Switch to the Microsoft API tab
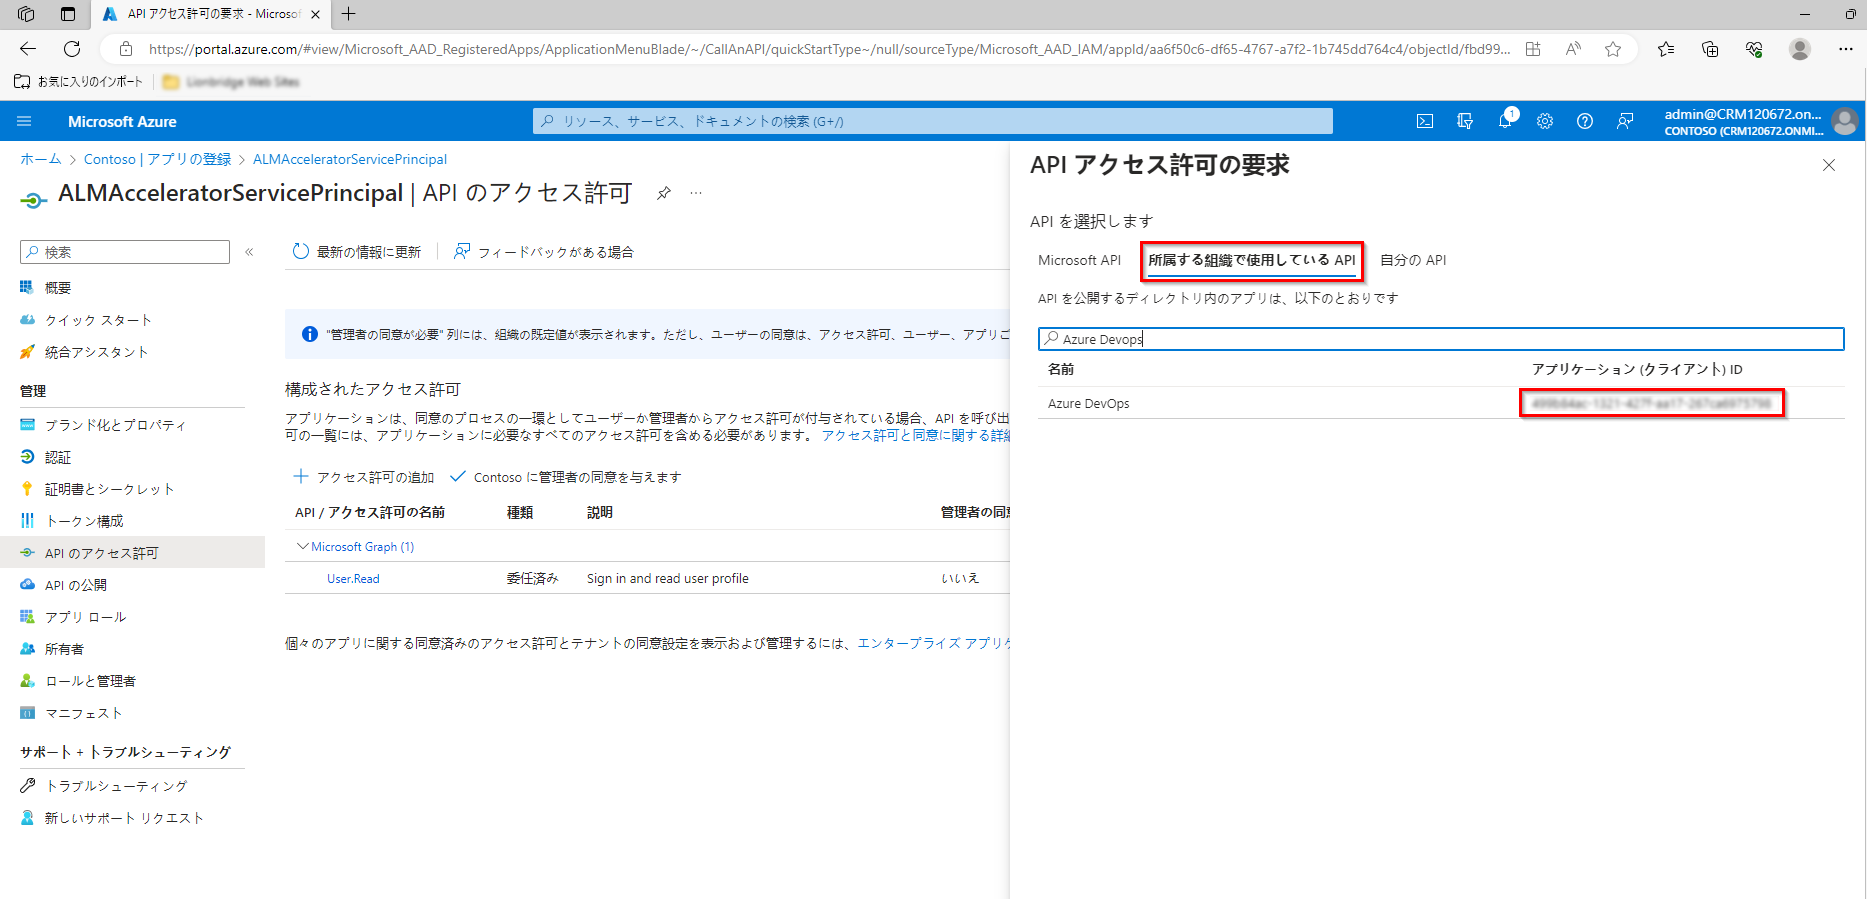Viewport: 1867px width, 899px height. [1079, 260]
